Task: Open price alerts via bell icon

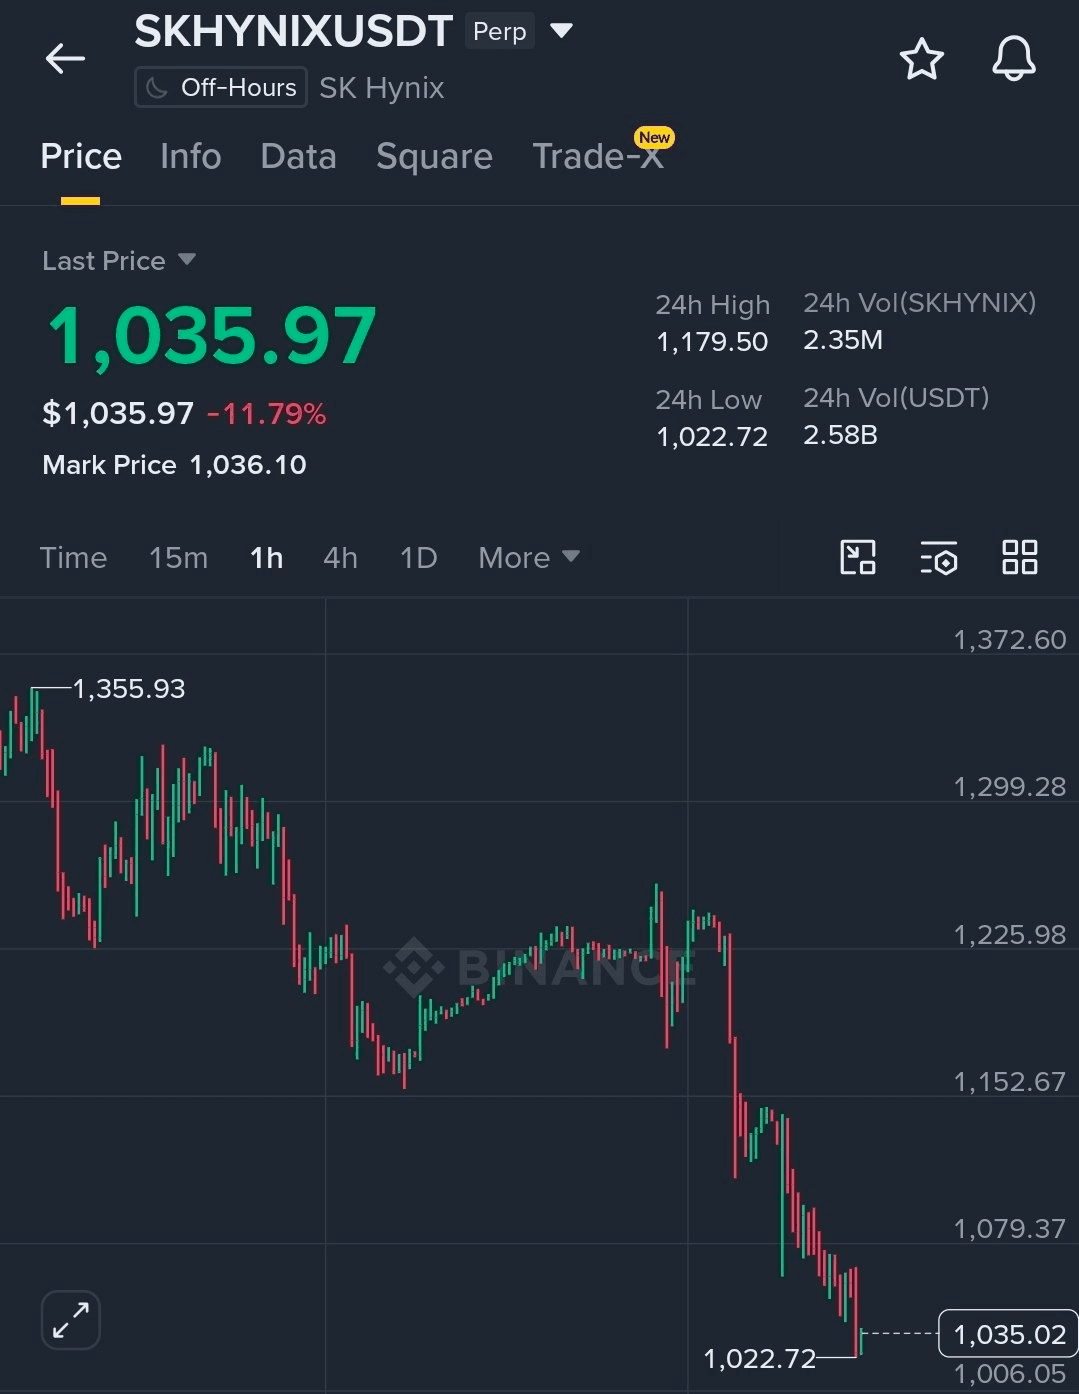Action: click(1013, 59)
